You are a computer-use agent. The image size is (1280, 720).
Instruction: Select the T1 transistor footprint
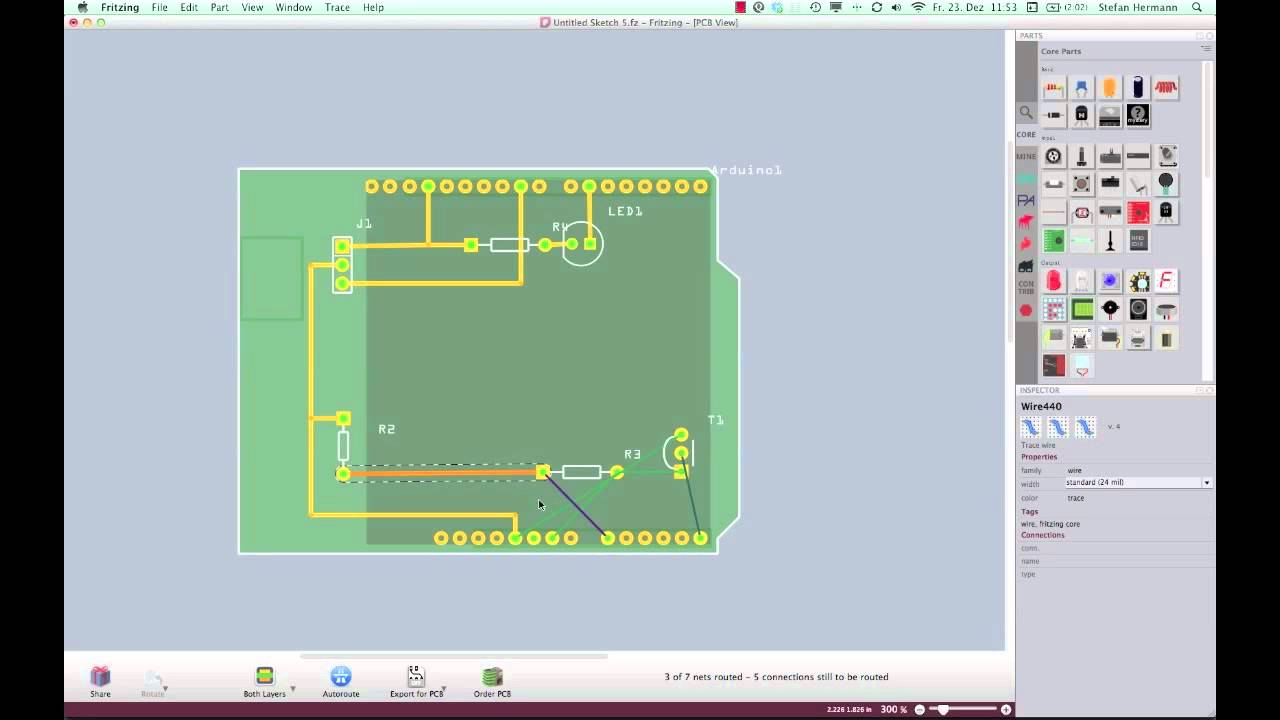click(680, 453)
